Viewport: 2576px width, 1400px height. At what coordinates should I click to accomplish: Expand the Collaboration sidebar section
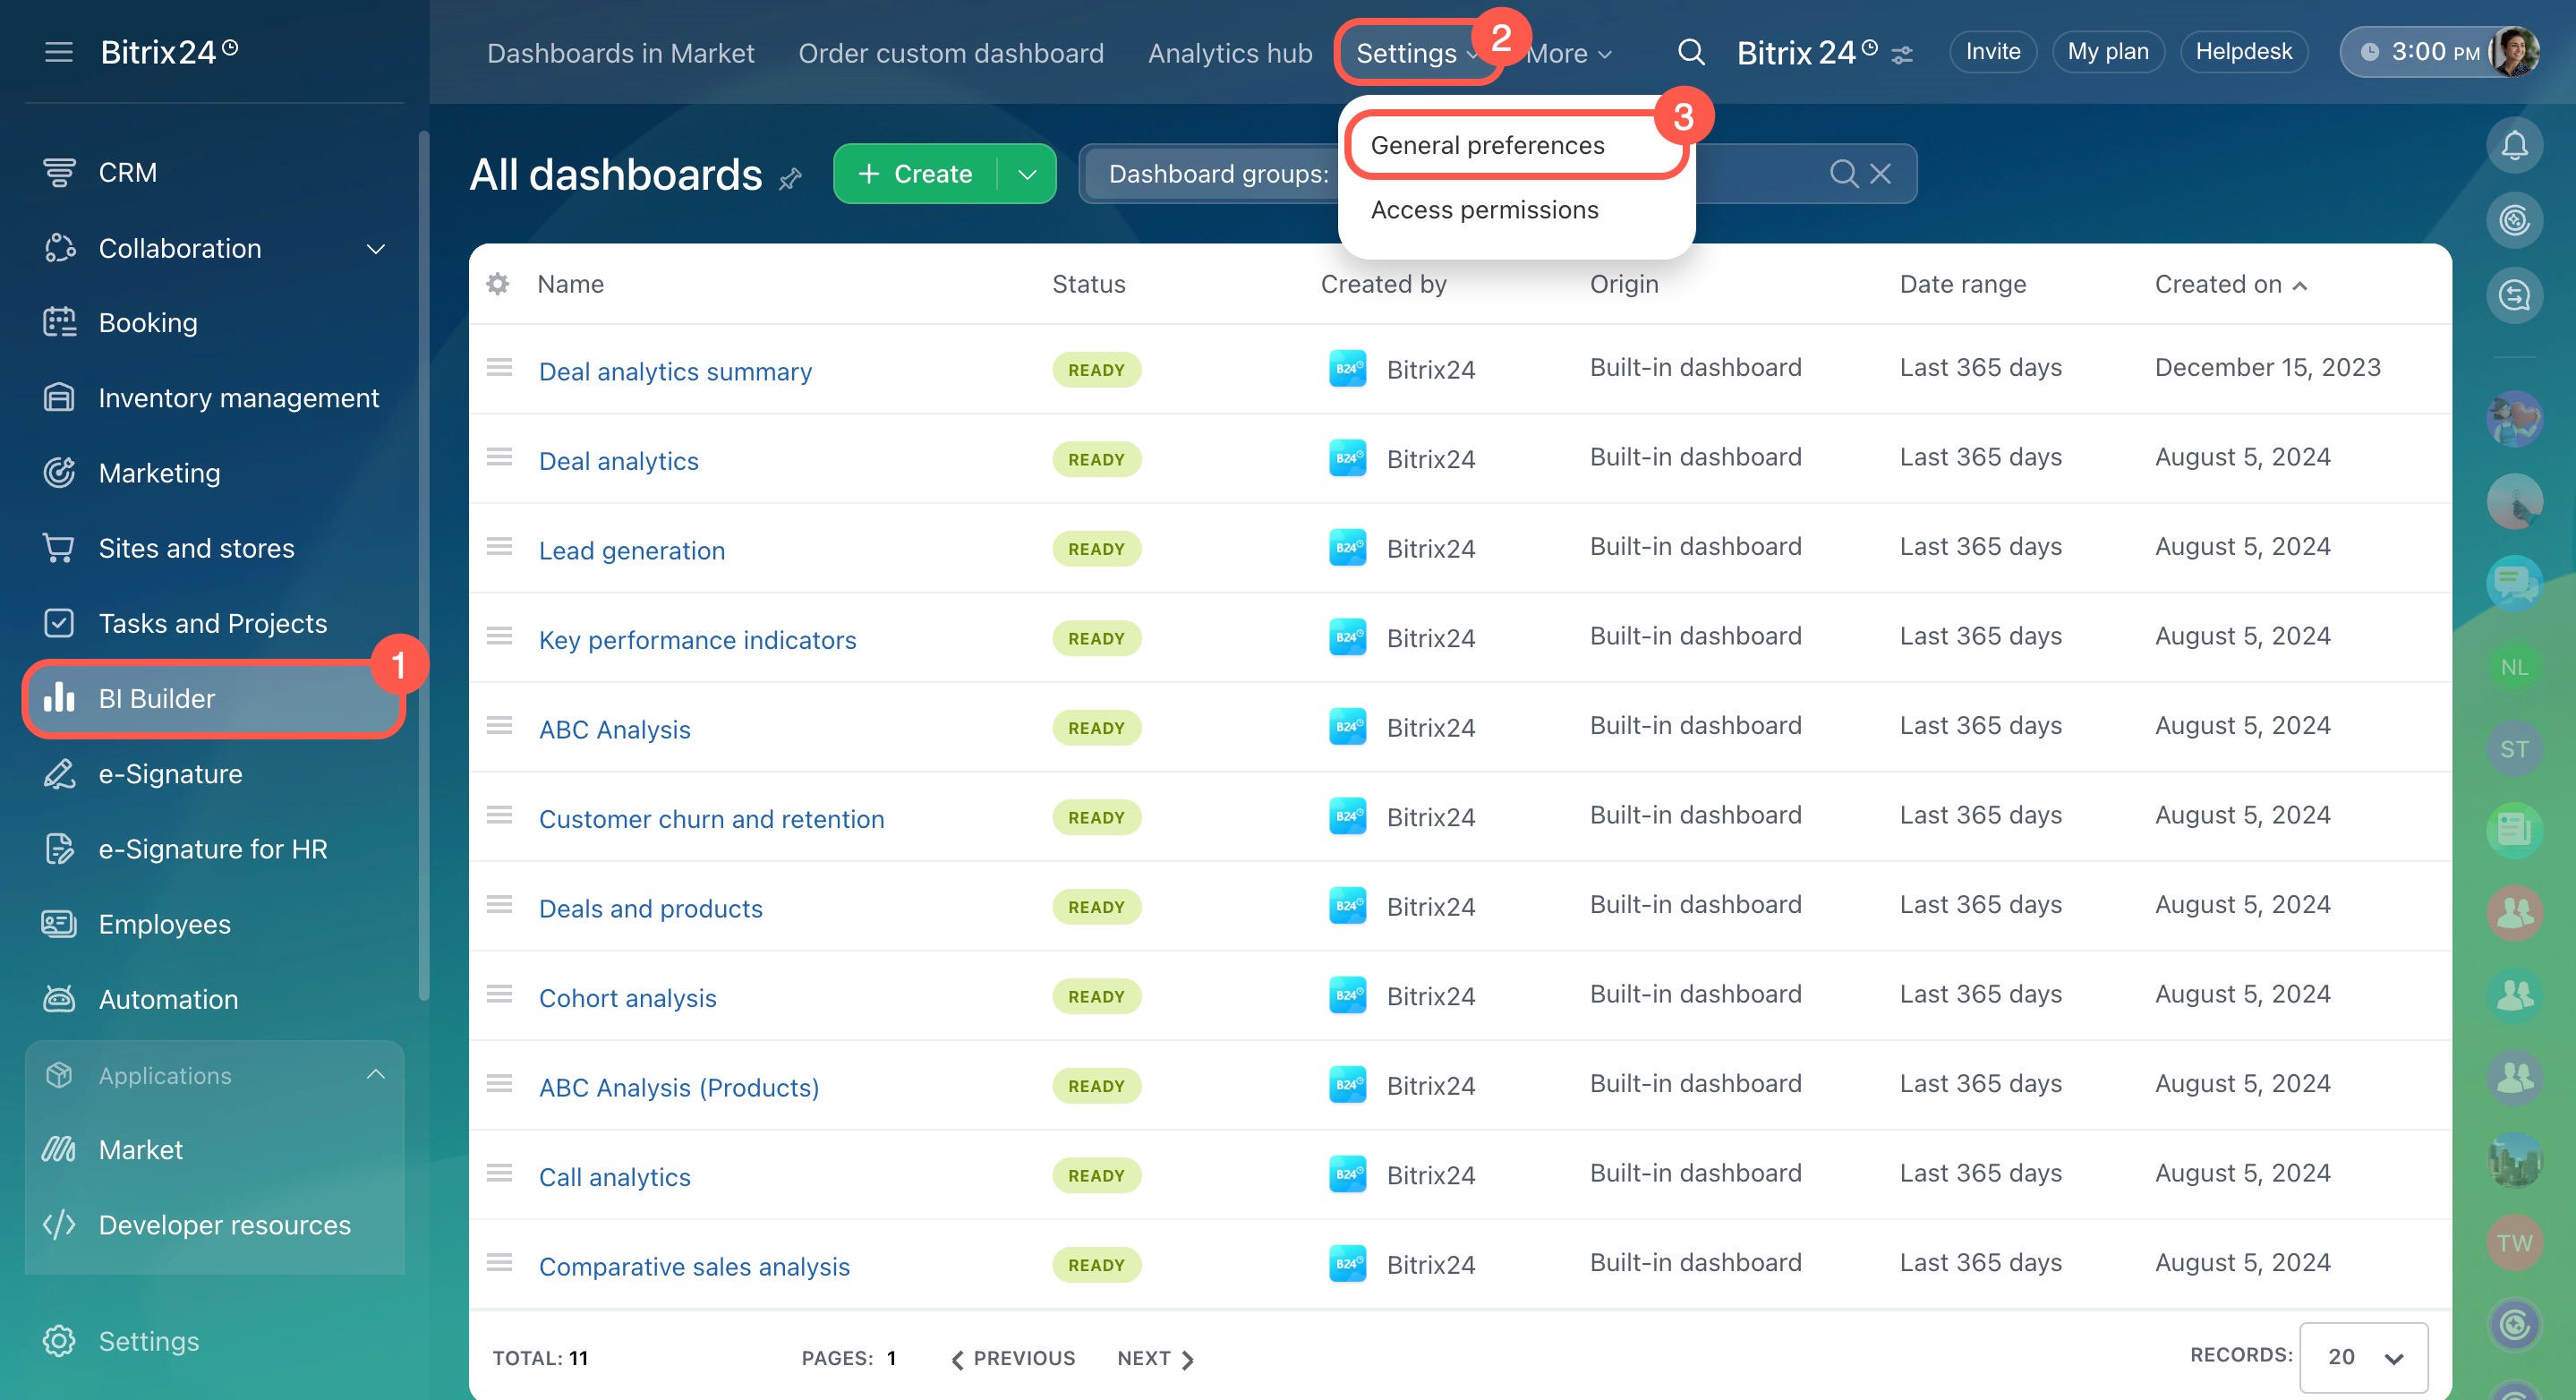coord(376,248)
